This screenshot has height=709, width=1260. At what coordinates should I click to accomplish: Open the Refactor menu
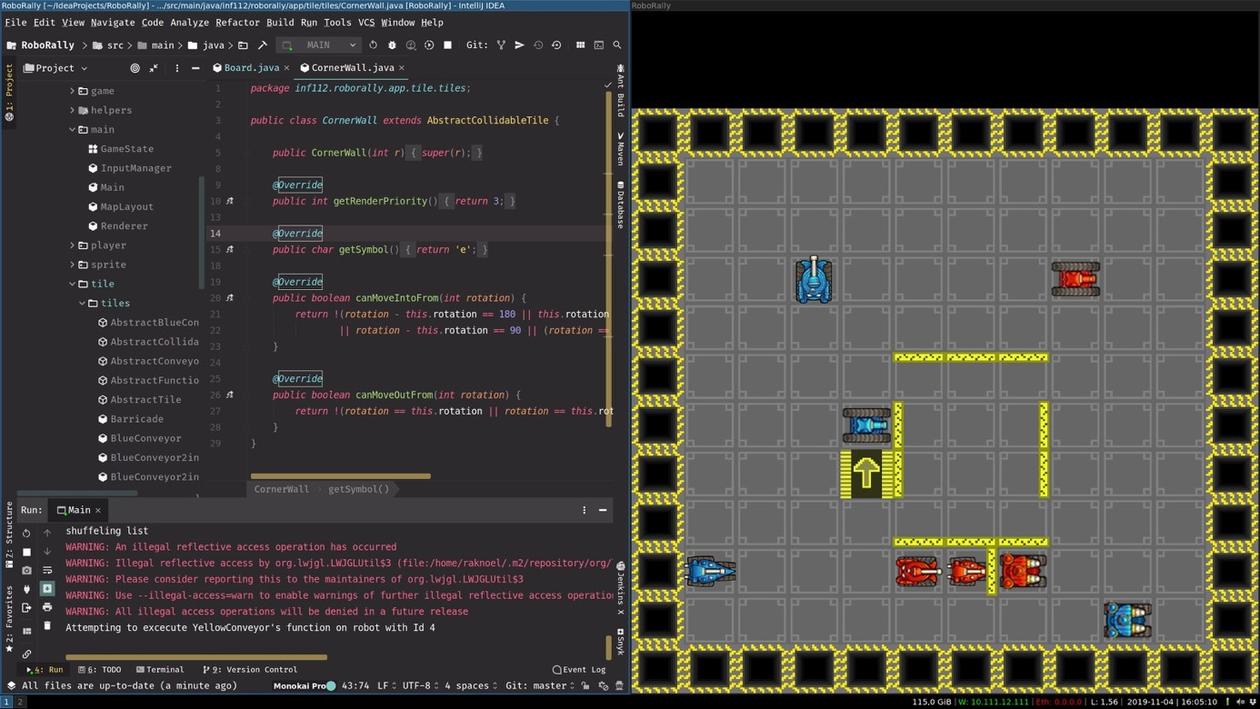237,22
